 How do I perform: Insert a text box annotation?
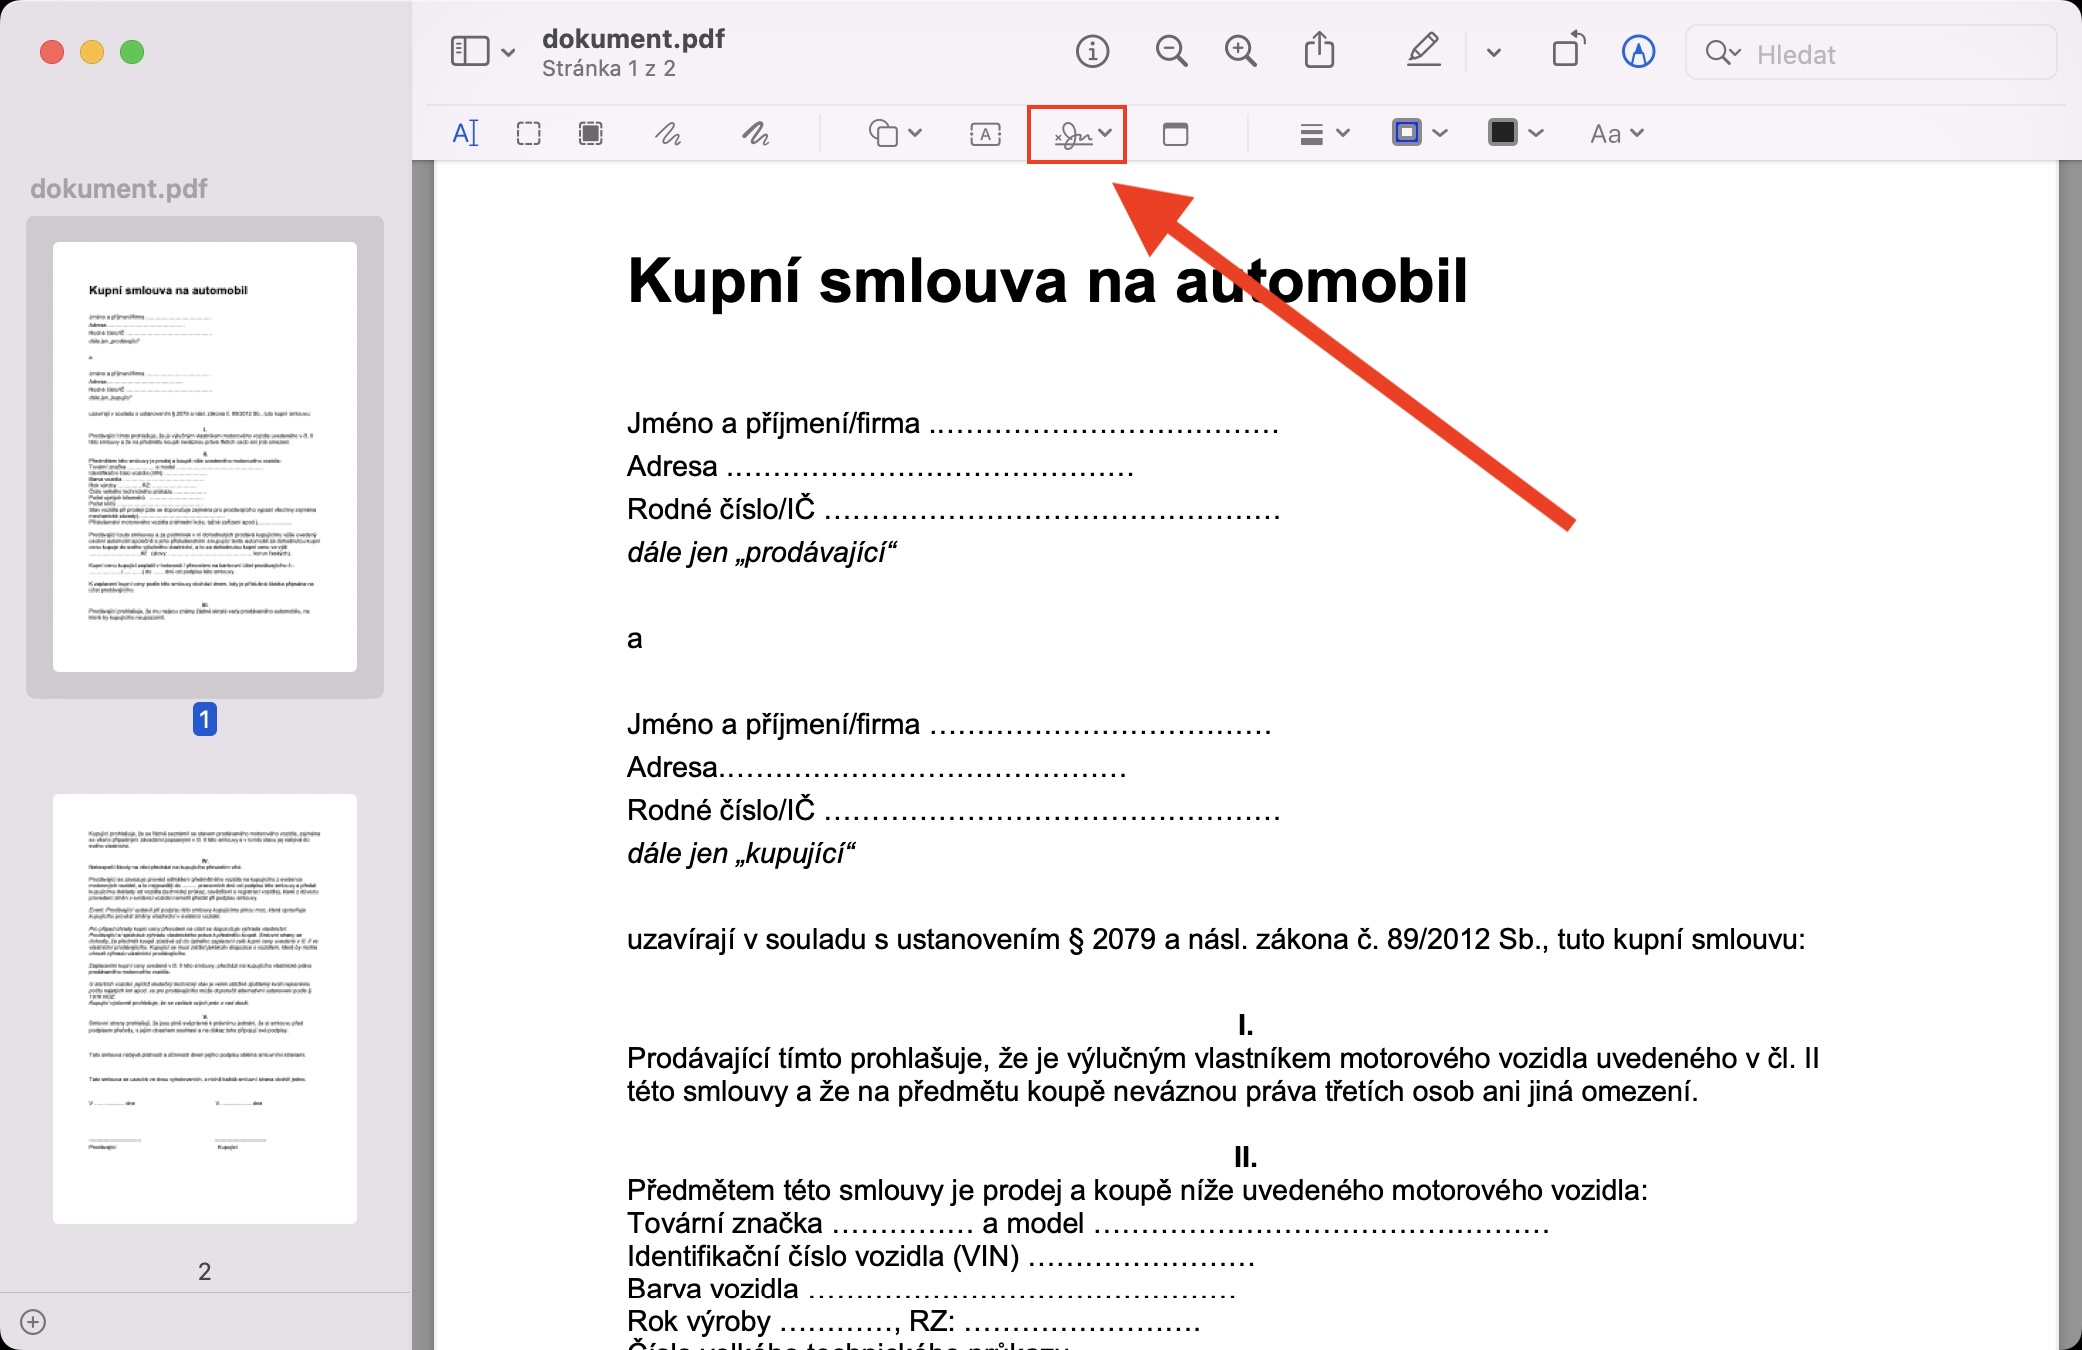coord(985,133)
